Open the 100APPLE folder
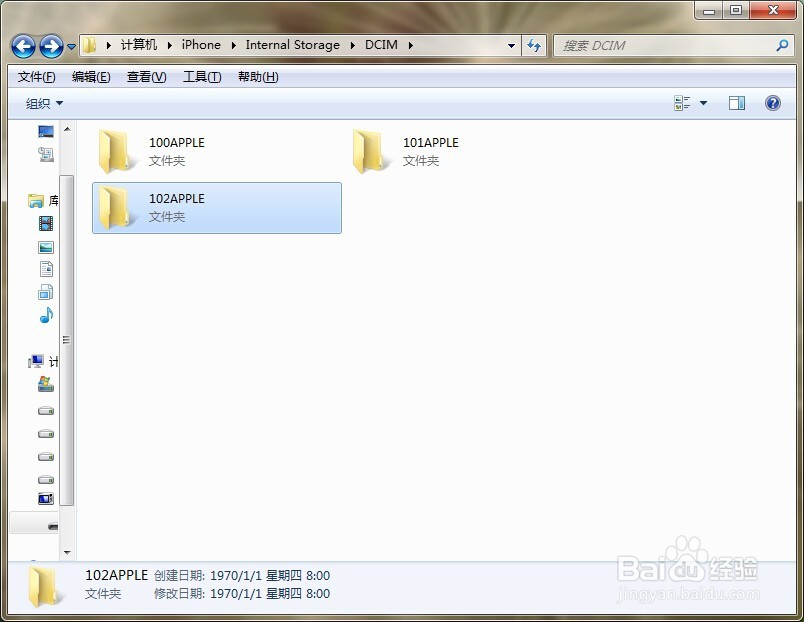The width and height of the screenshot is (804, 622). click(216, 152)
